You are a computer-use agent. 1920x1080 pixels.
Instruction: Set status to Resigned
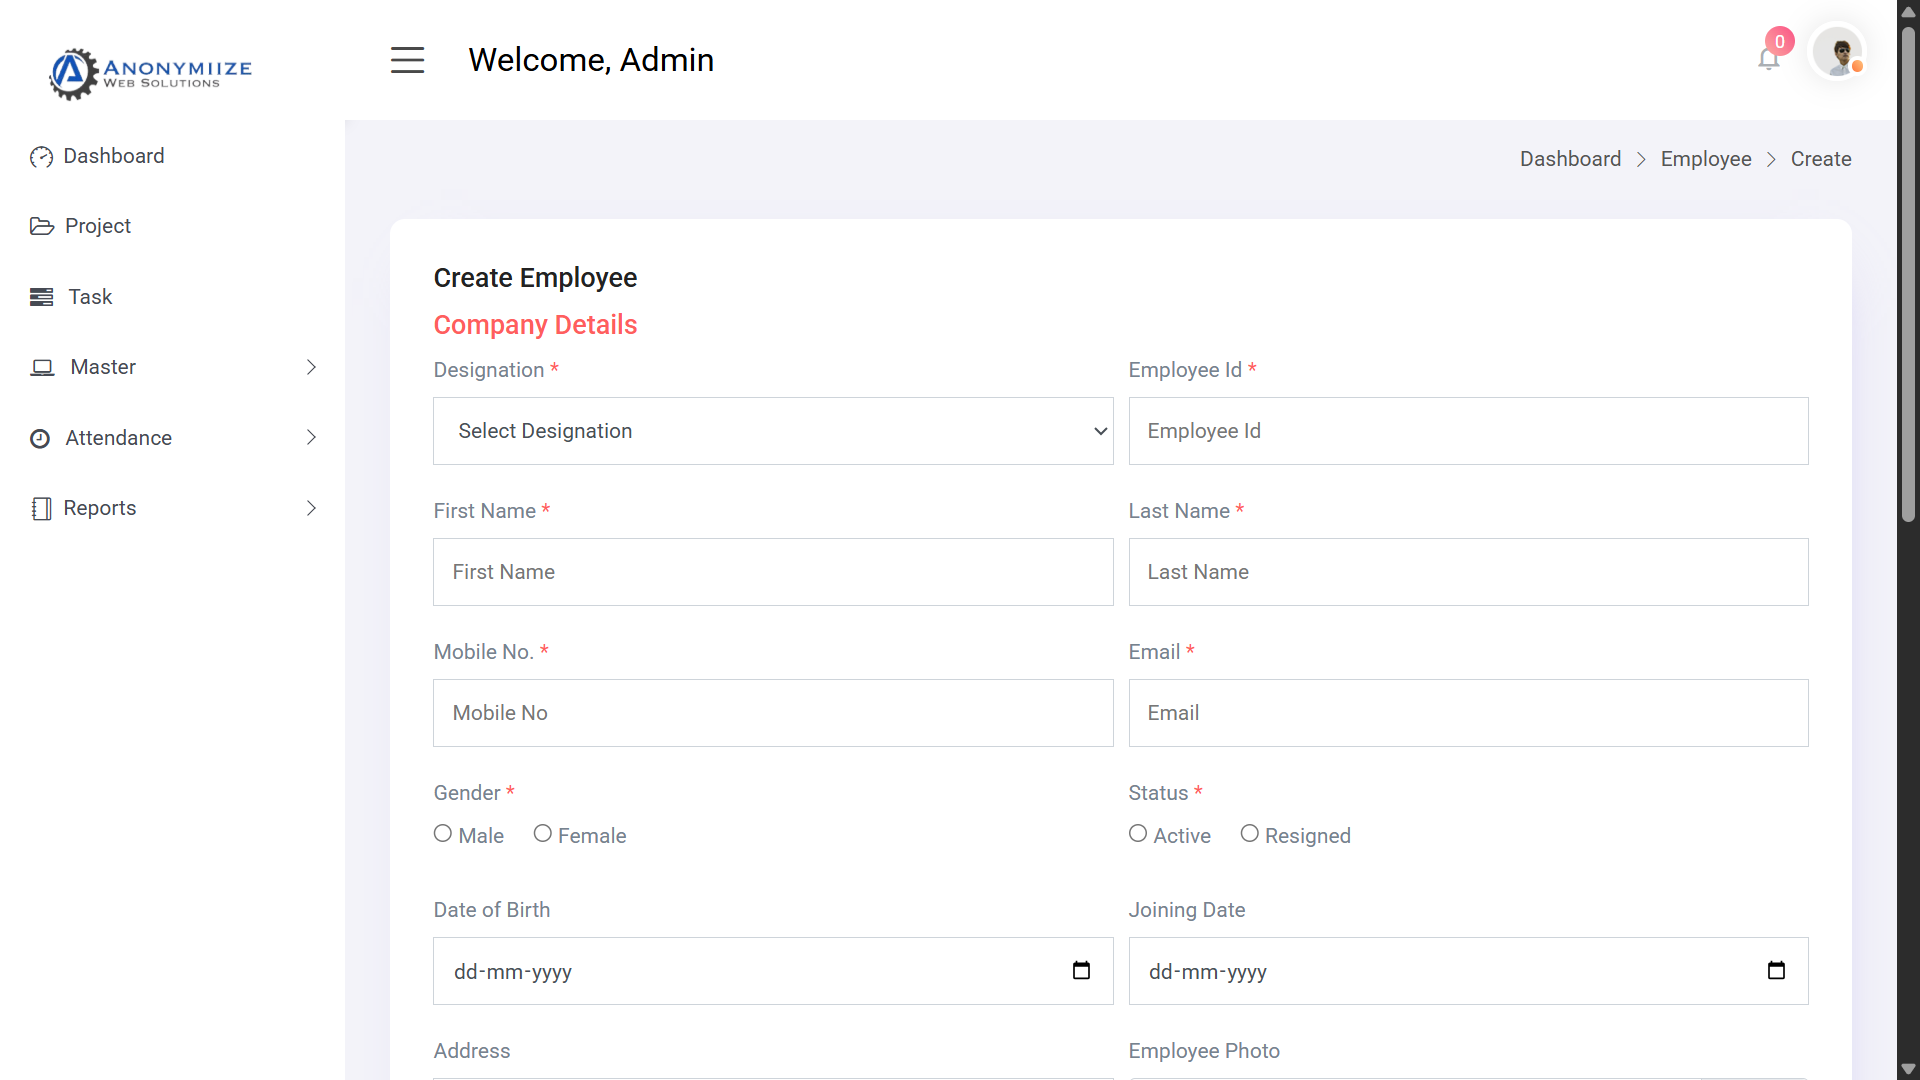click(1250, 834)
